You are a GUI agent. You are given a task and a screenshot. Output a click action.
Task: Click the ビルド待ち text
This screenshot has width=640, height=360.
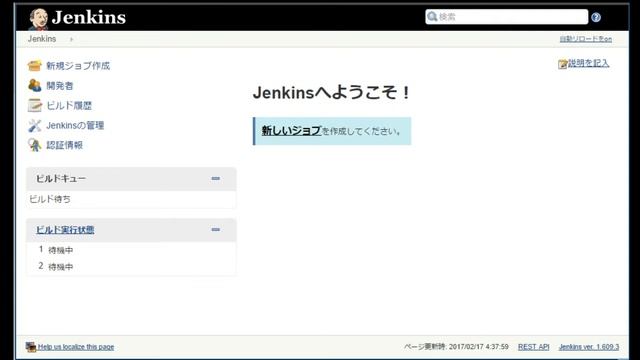tap(50, 199)
